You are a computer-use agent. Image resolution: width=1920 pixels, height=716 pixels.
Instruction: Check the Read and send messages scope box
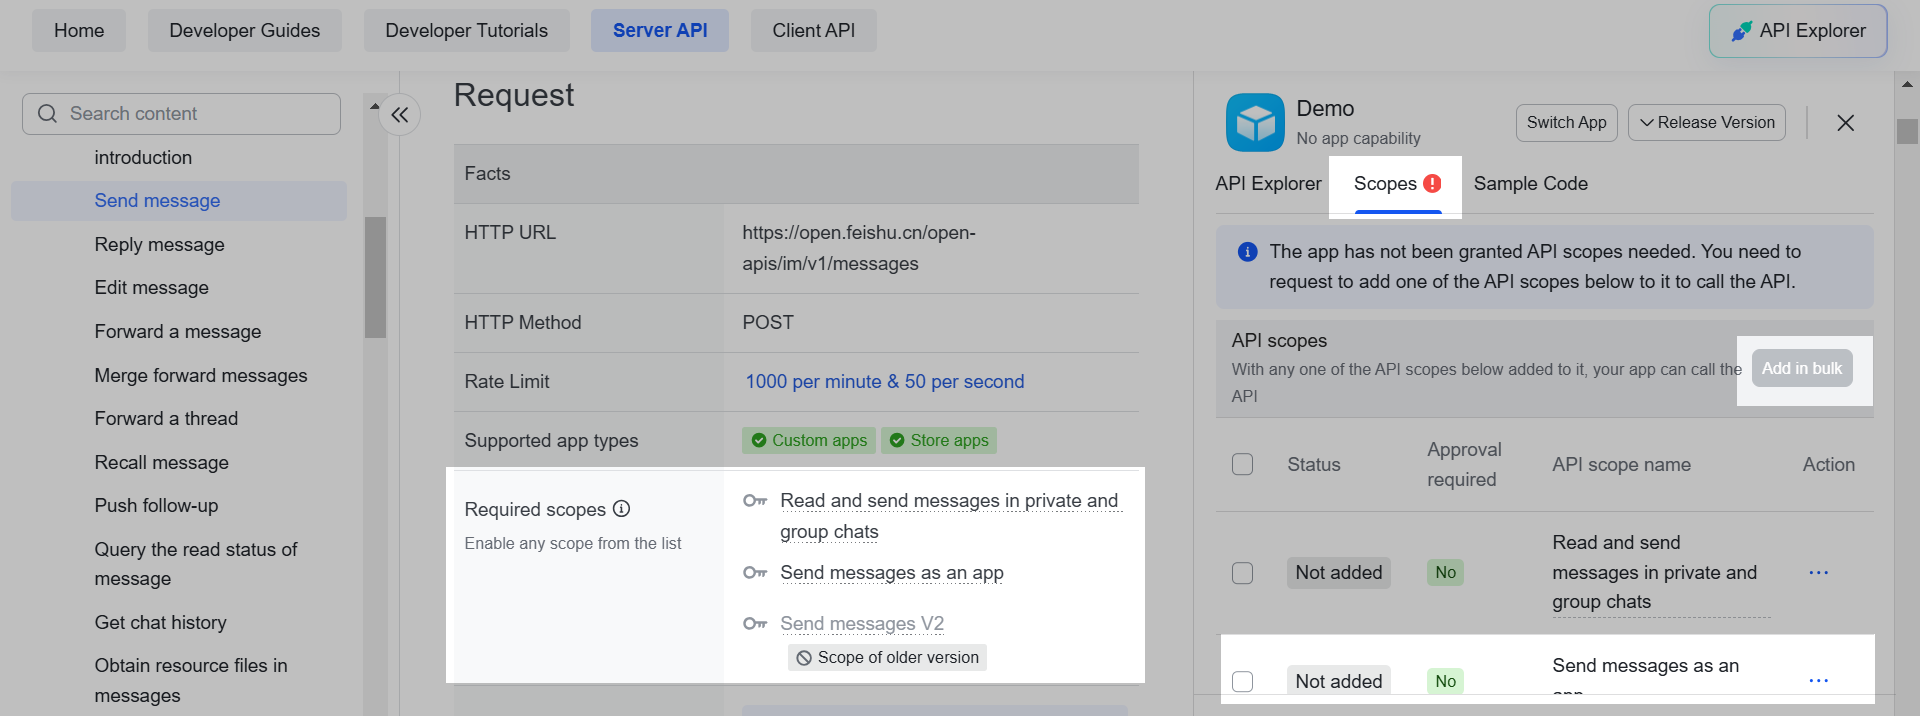coord(1242,573)
